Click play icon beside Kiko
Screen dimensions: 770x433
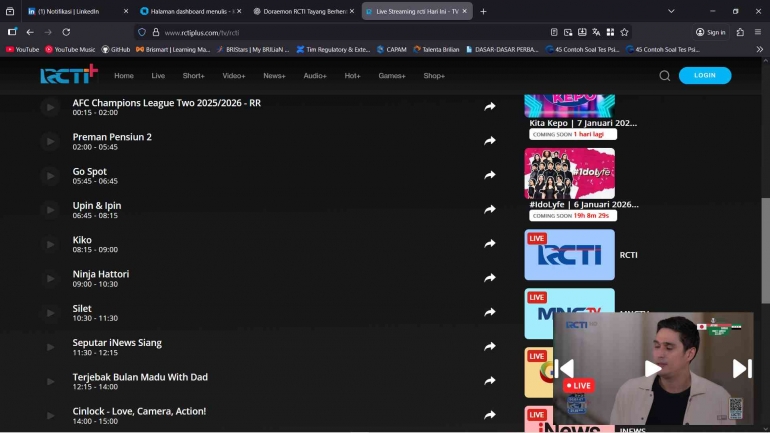(x=50, y=244)
